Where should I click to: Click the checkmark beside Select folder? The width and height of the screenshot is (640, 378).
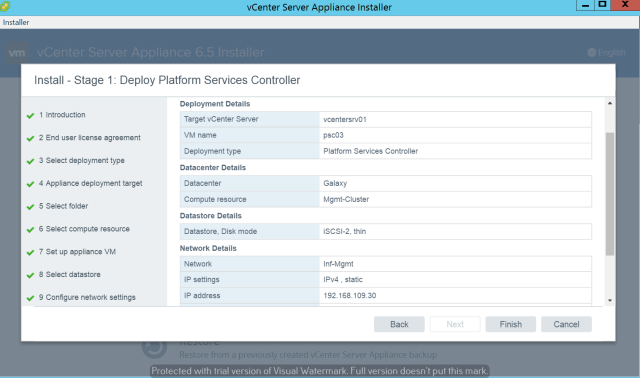click(x=30, y=207)
